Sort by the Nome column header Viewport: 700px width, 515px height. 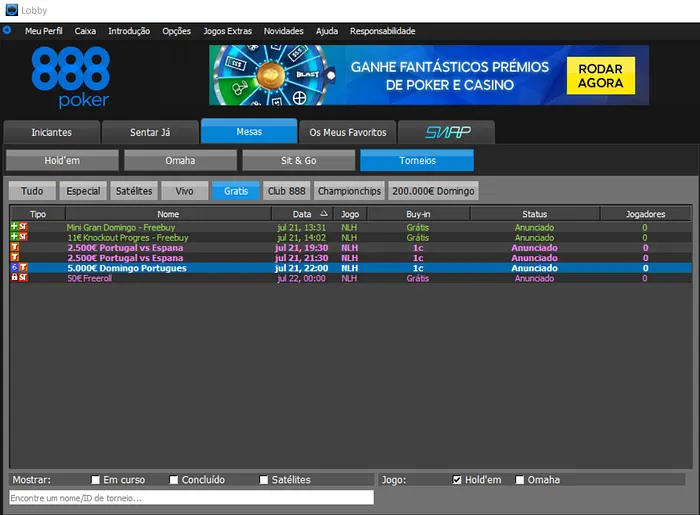pos(168,214)
